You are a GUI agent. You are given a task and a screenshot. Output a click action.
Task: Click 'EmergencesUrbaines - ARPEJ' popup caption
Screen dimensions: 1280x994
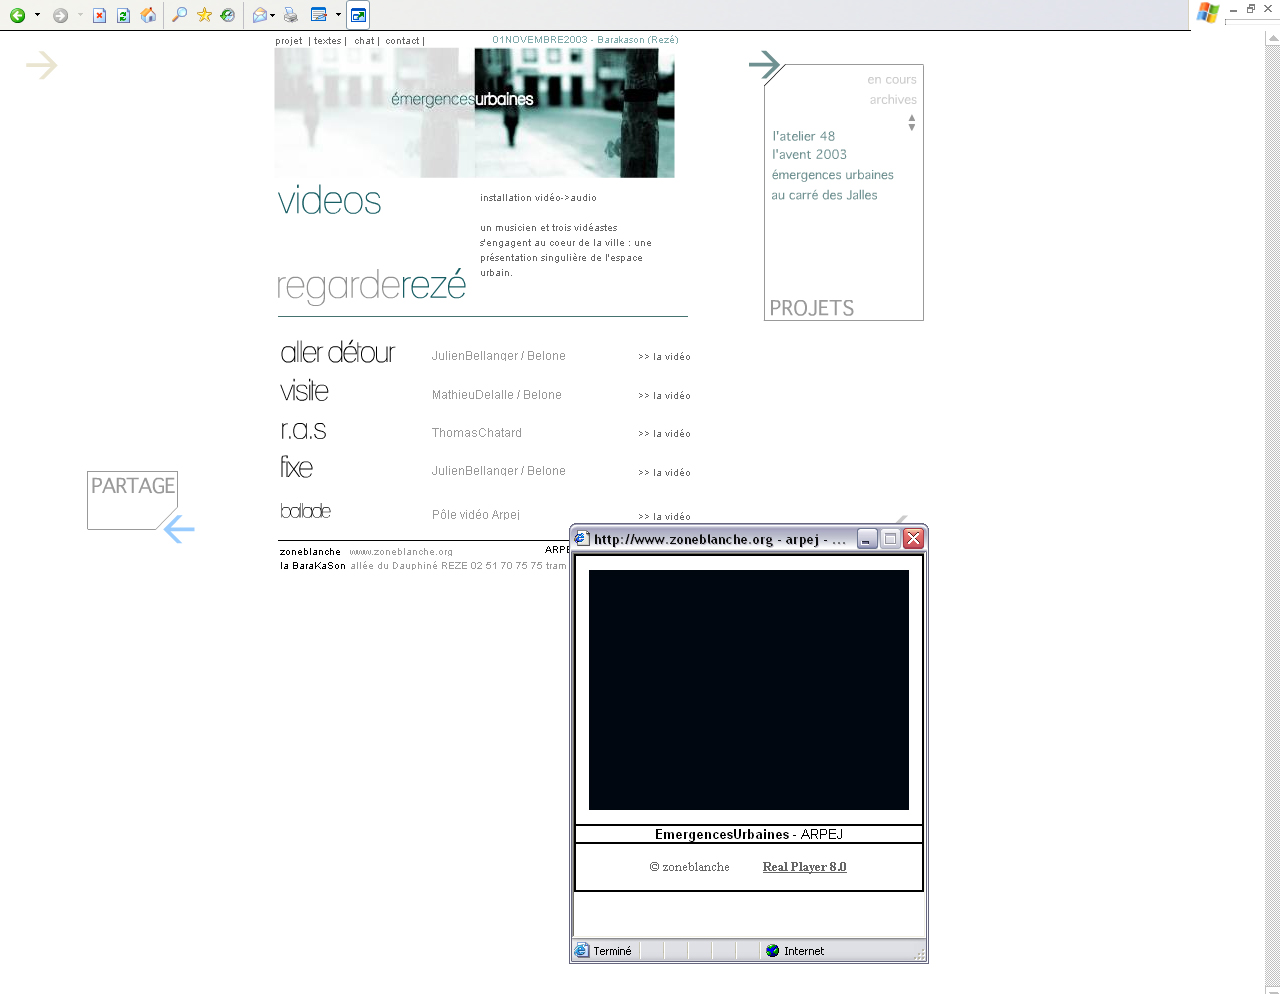point(749,834)
